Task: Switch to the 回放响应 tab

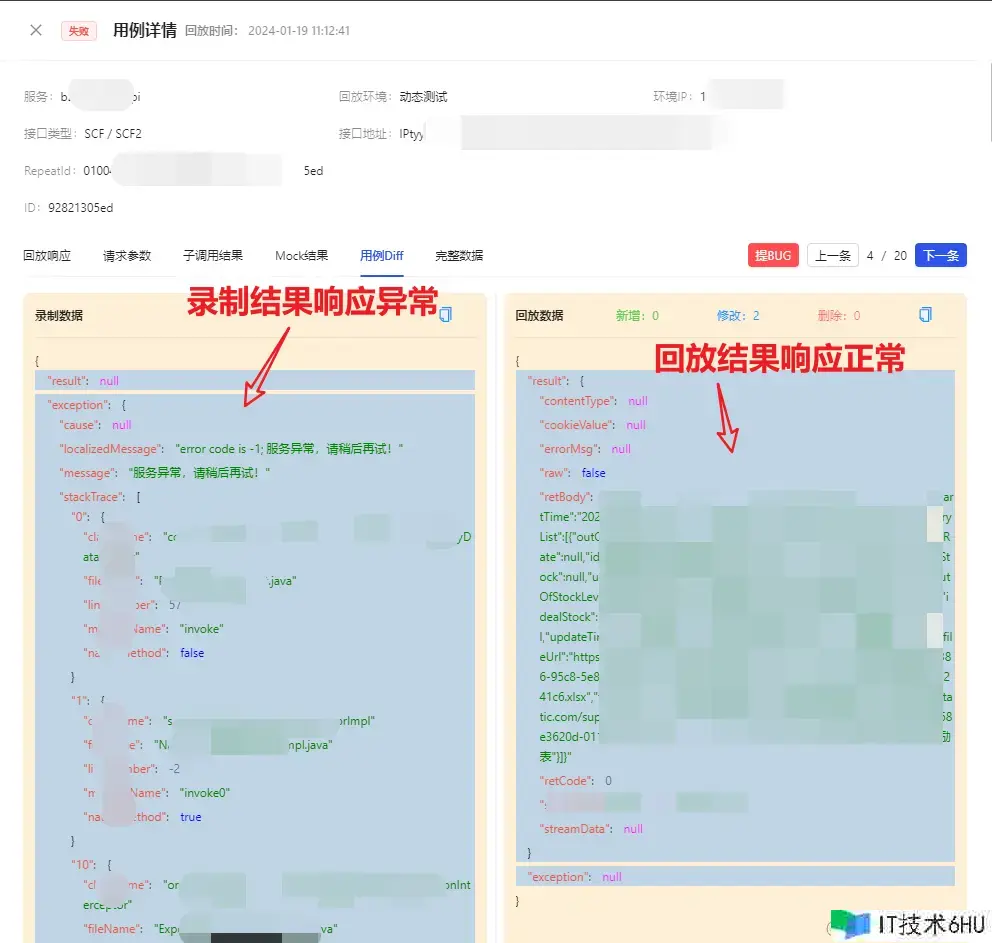Action: (x=47, y=256)
